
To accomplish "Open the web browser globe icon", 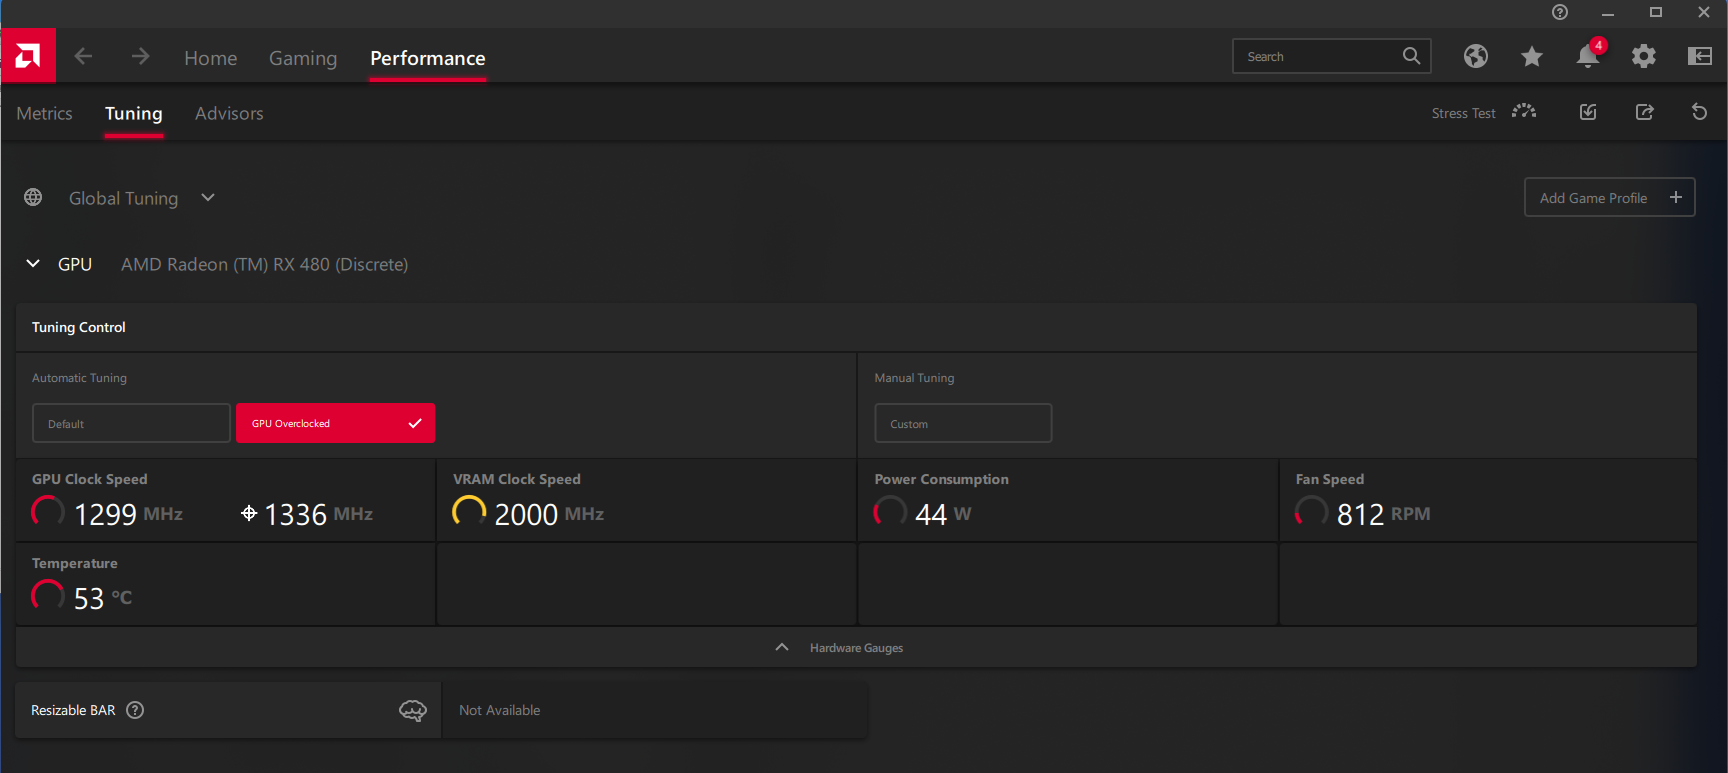I will click(1476, 56).
